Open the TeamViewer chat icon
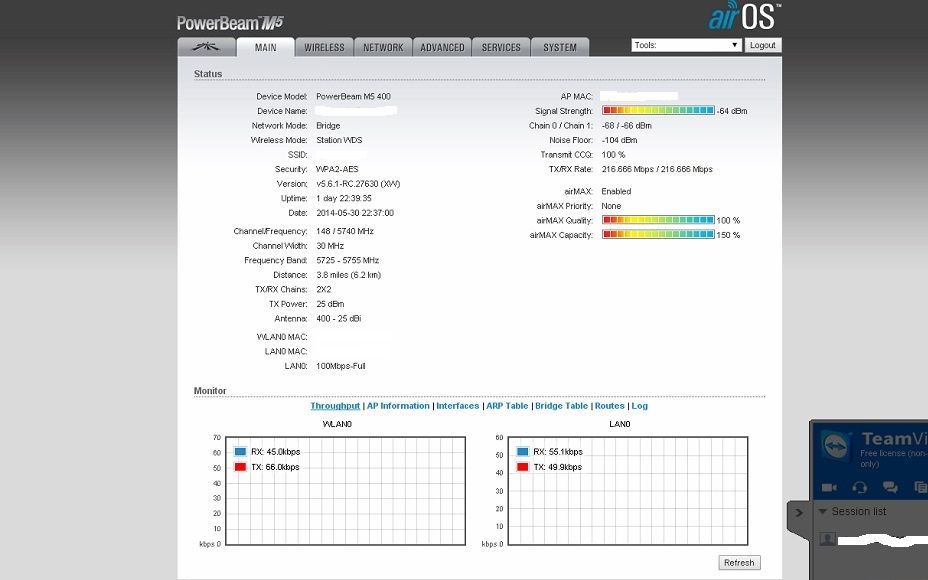928x580 pixels. (890, 487)
